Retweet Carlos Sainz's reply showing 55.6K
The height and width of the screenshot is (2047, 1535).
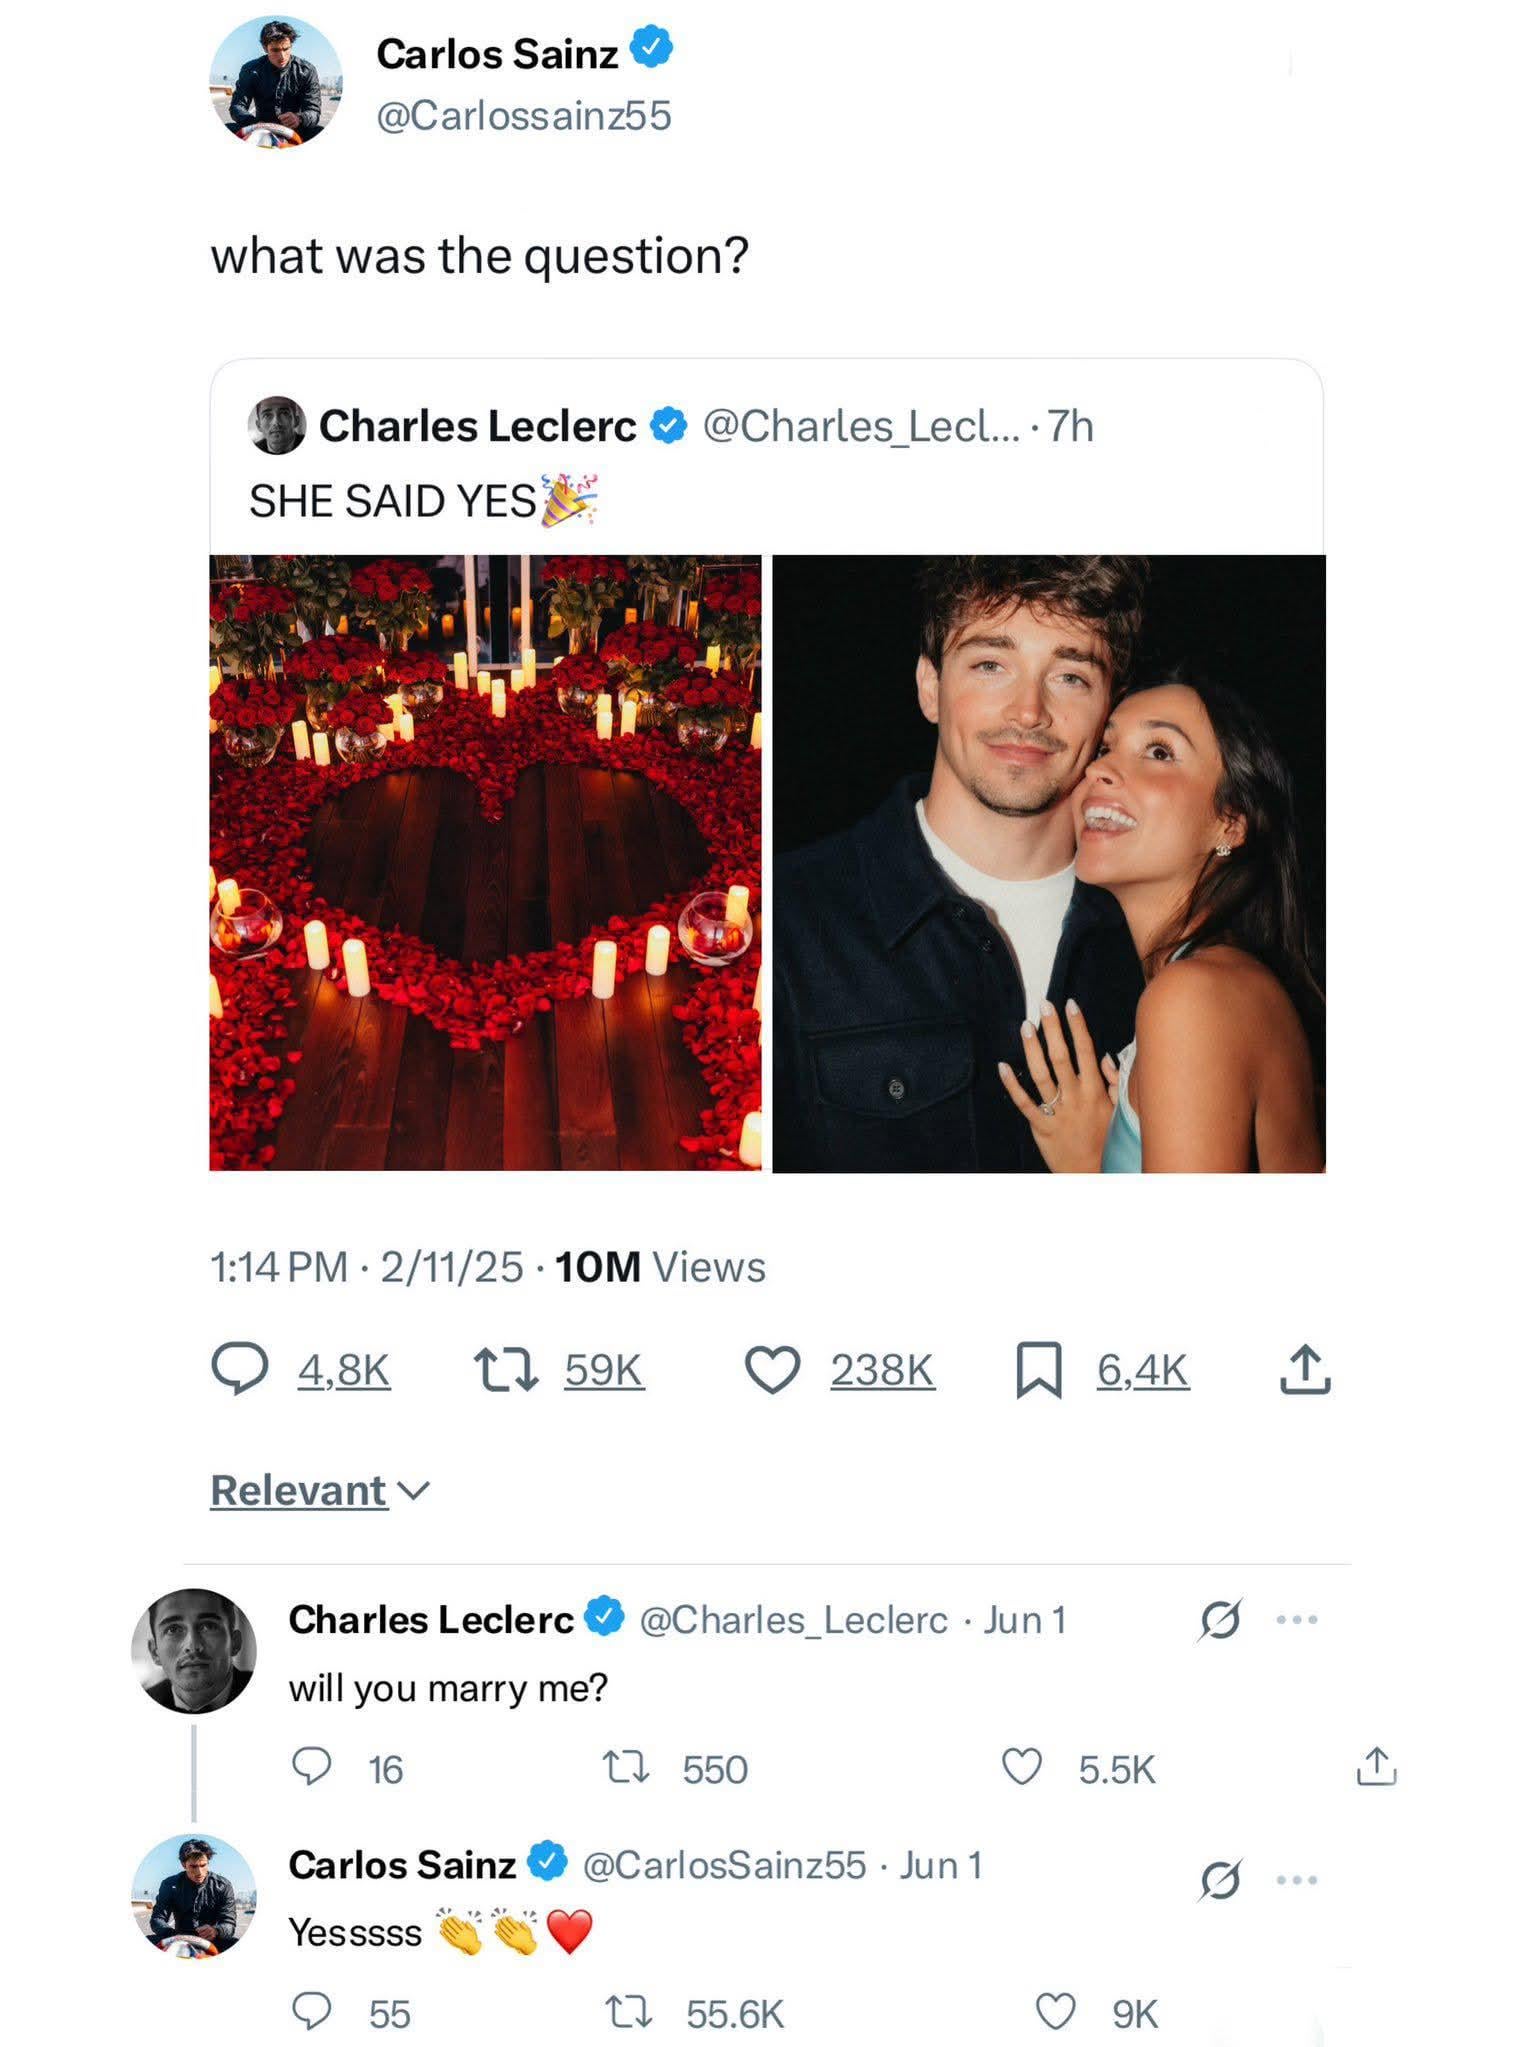pos(629,2011)
